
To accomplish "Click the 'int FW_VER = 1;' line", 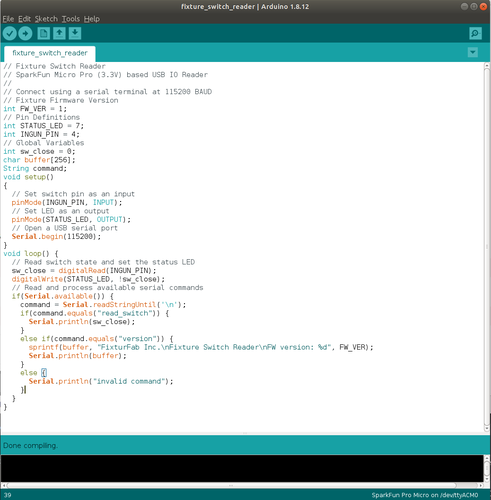I will point(35,109).
